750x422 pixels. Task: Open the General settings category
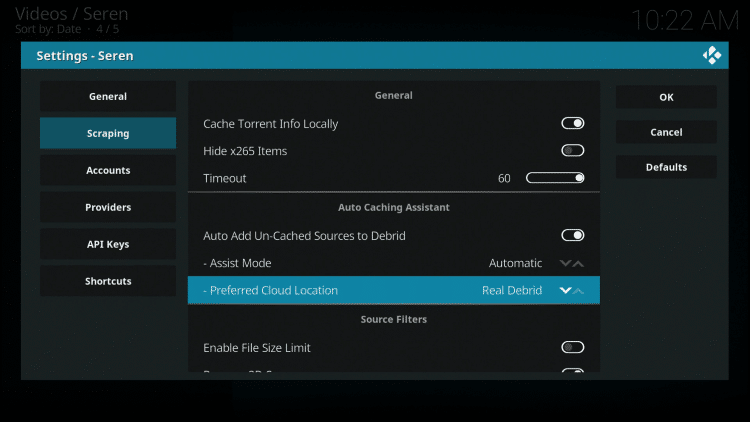click(x=108, y=97)
